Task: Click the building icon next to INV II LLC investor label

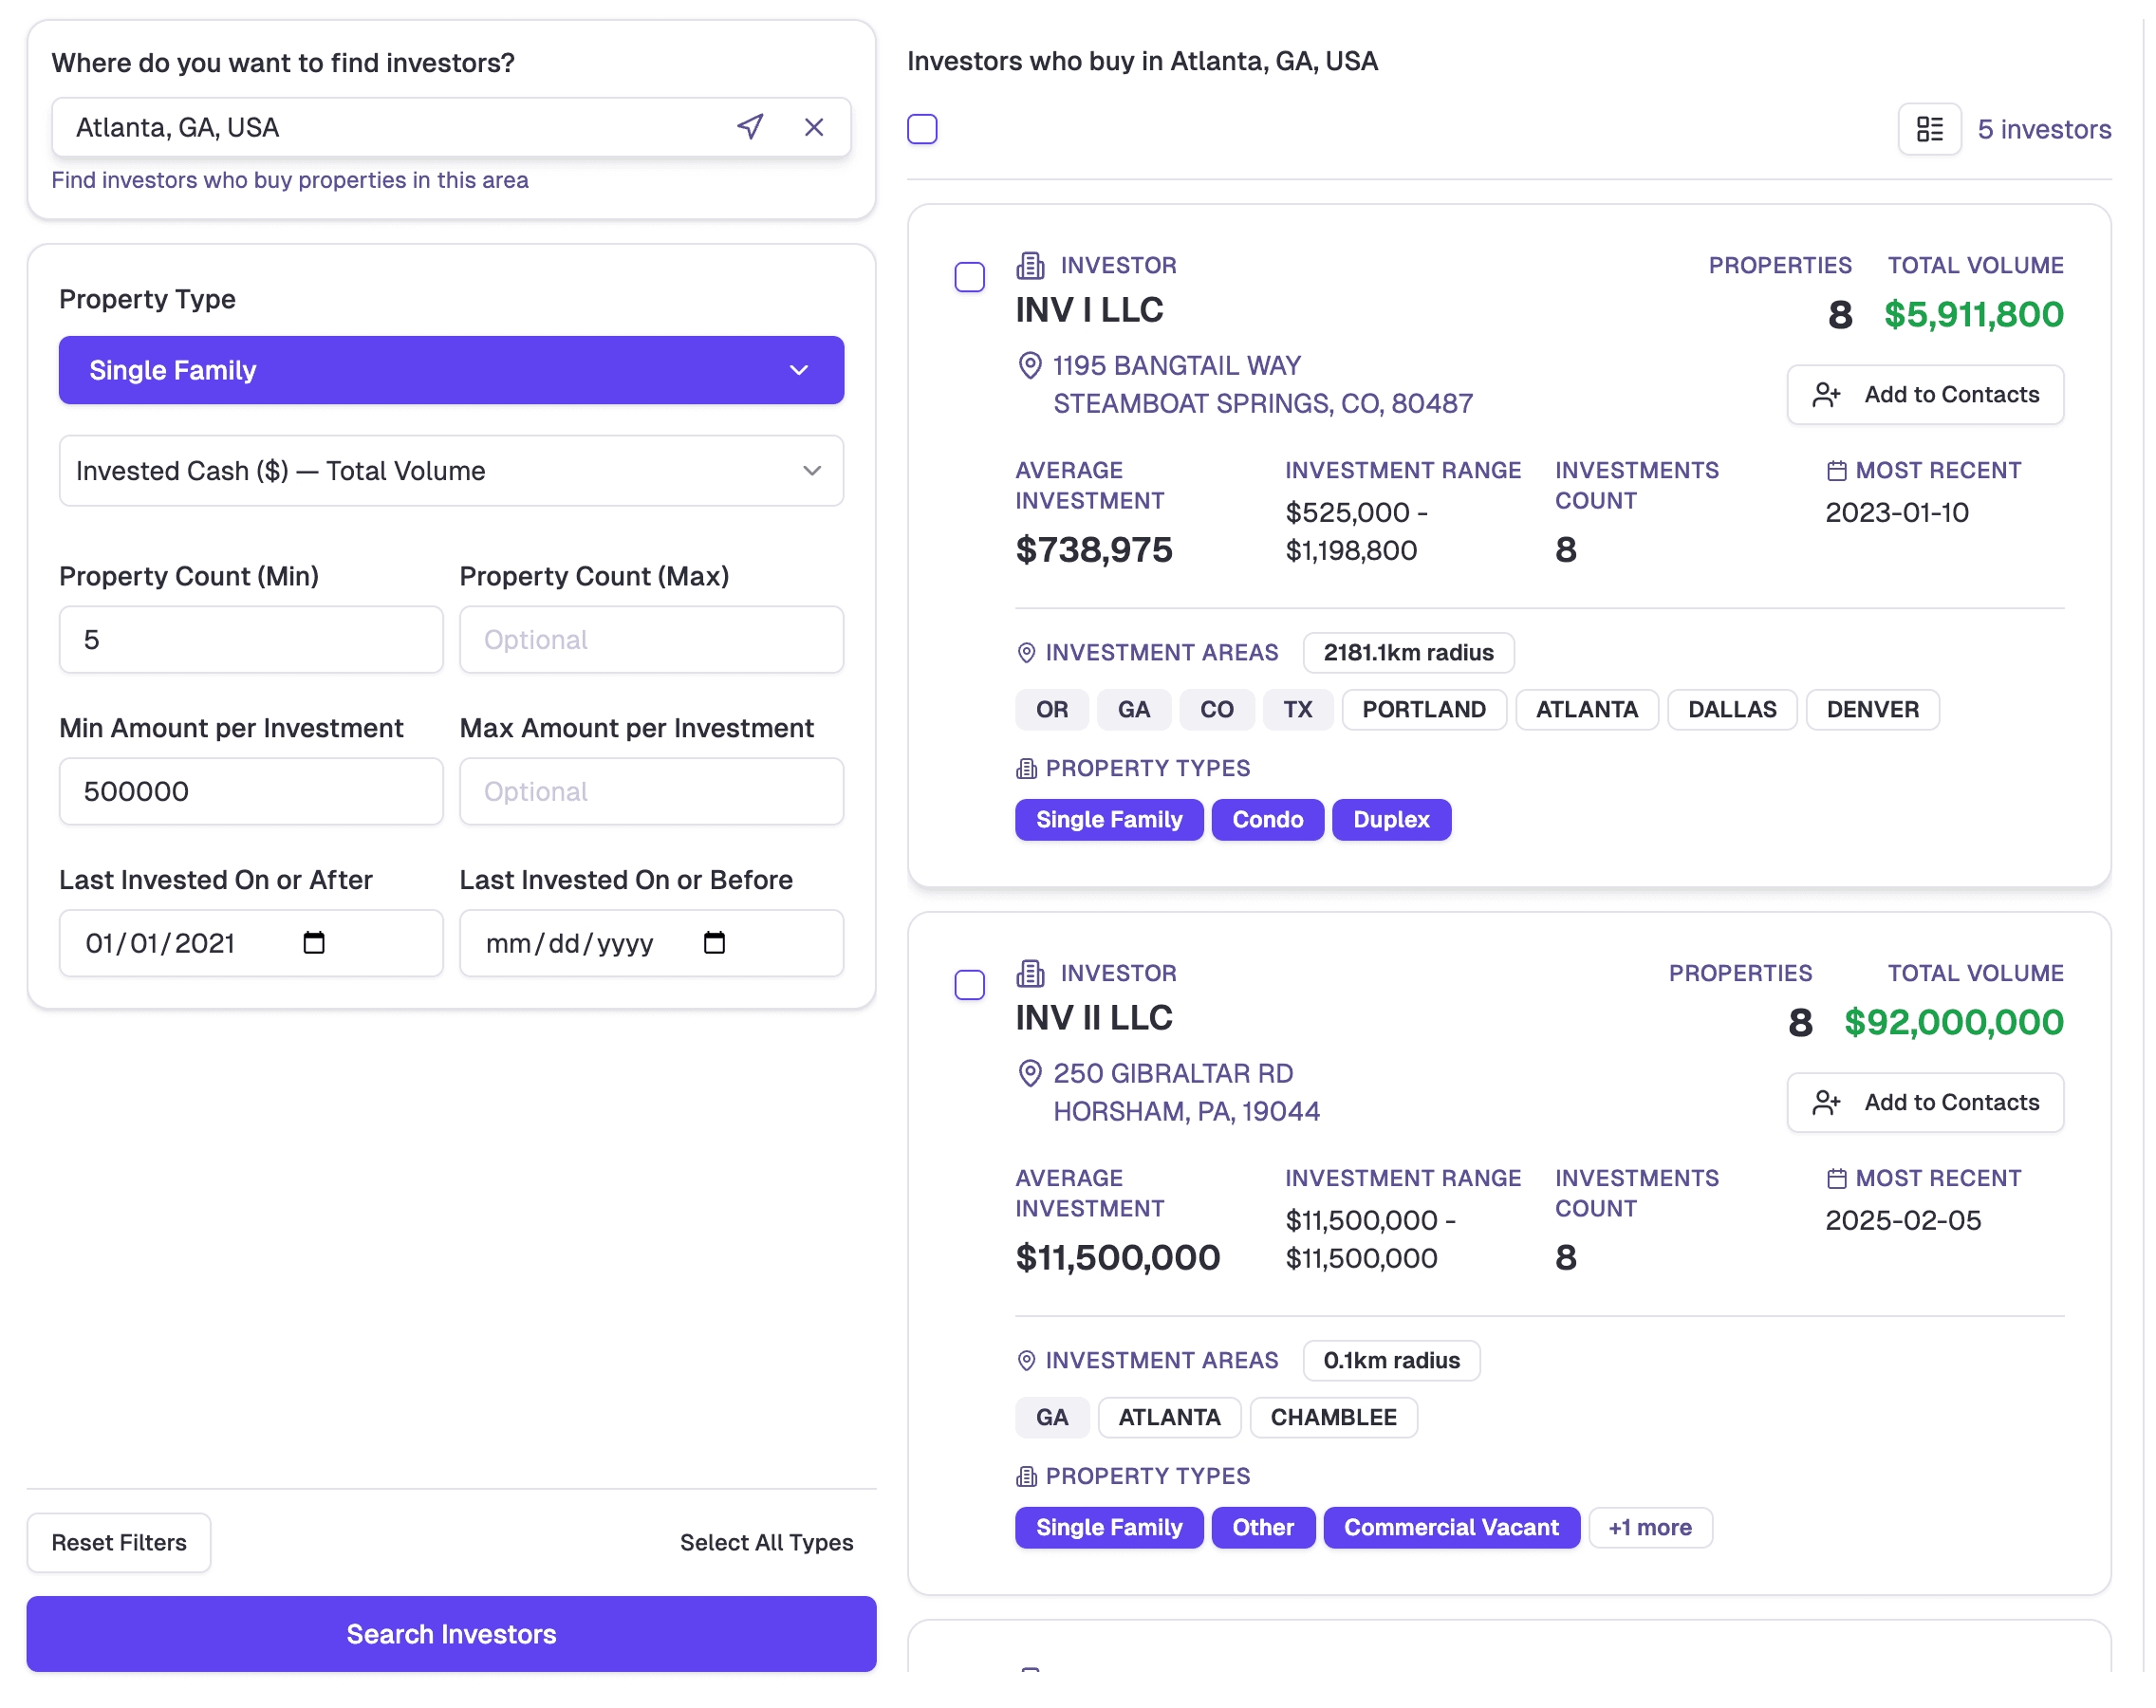Action: pyautogui.click(x=1029, y=973)
